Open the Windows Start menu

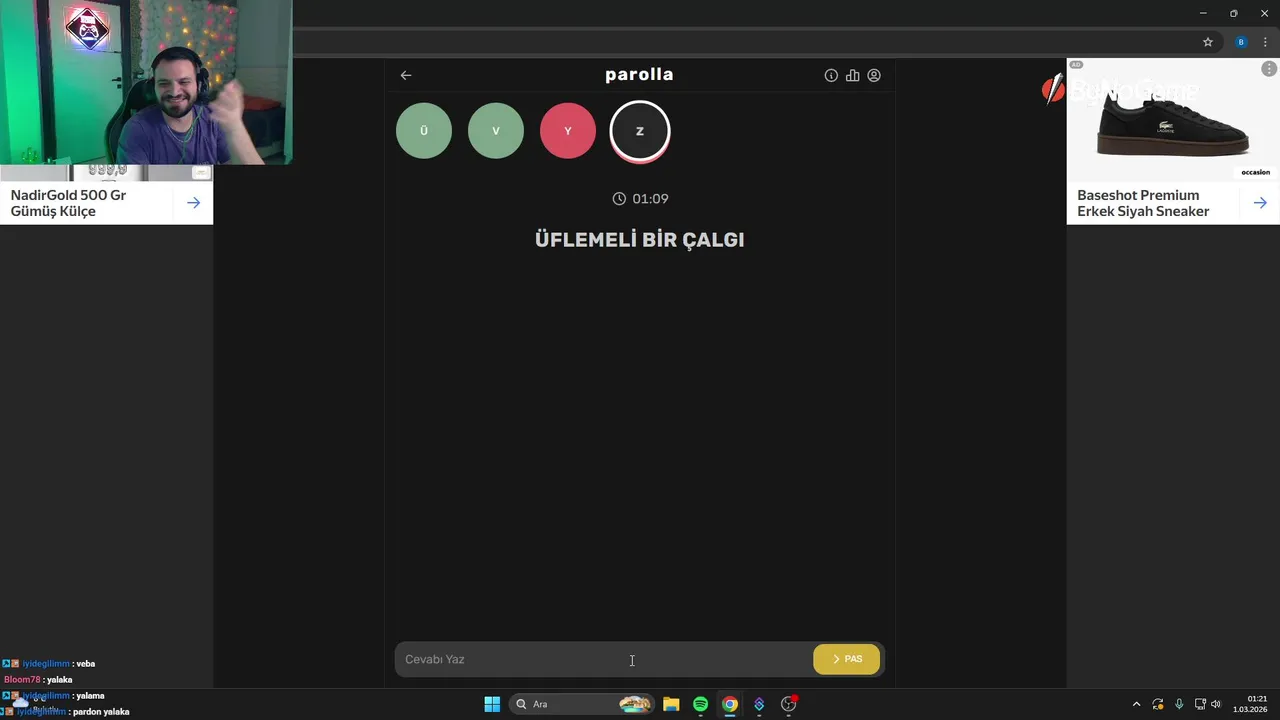(492, 704)
